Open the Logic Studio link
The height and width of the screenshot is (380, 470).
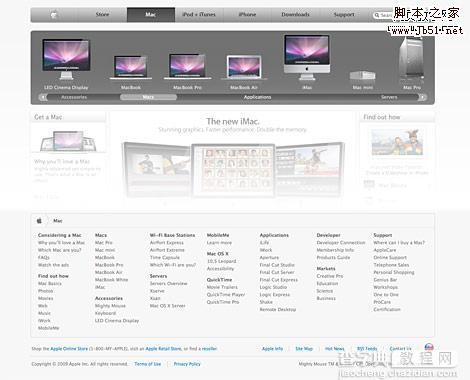(x=273, y=287)
